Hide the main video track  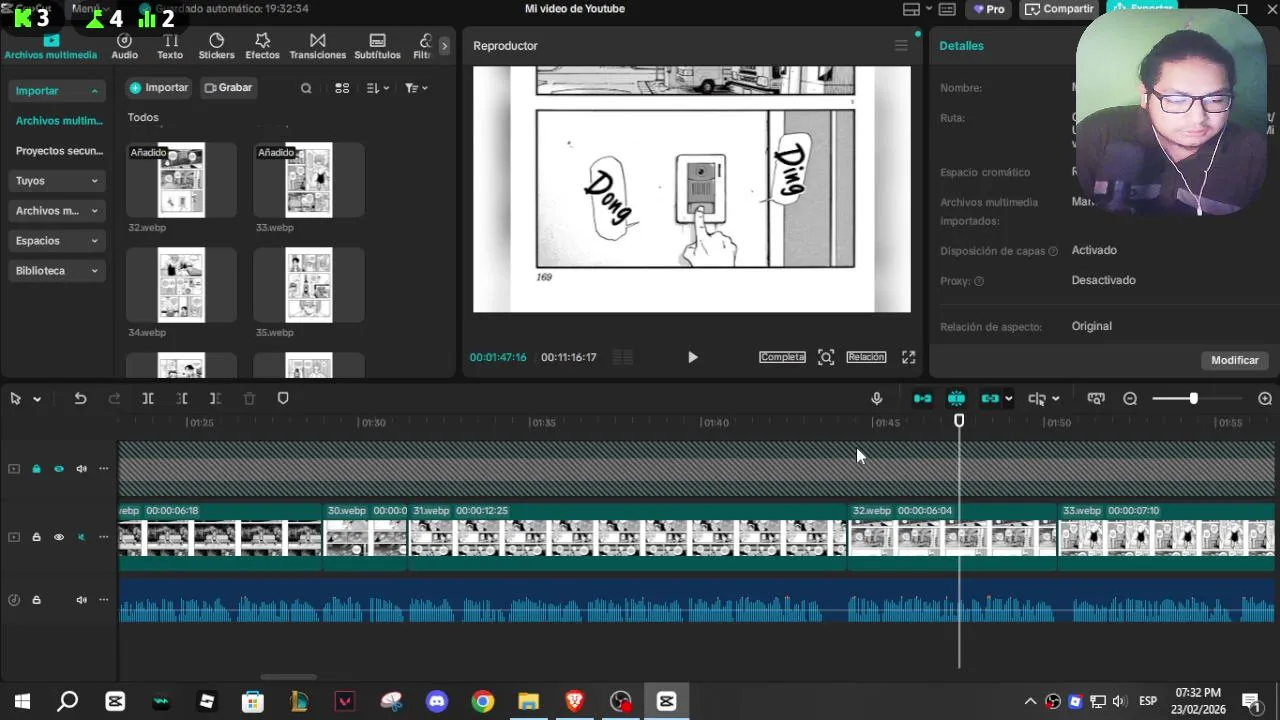[x=59, y=537]
